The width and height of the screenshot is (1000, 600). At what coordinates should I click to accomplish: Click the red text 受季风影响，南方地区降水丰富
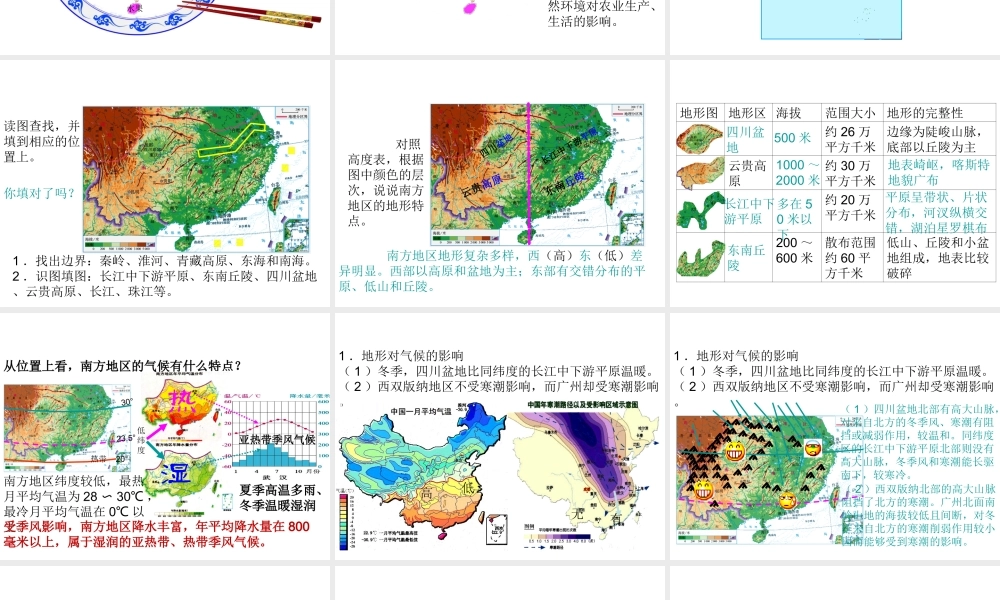tap(157, 534)
